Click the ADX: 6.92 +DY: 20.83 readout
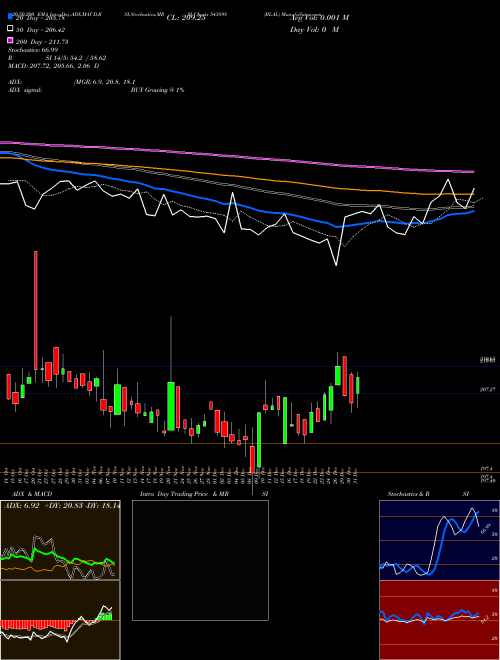Screen dimensions: 500x660 point(61,505)
